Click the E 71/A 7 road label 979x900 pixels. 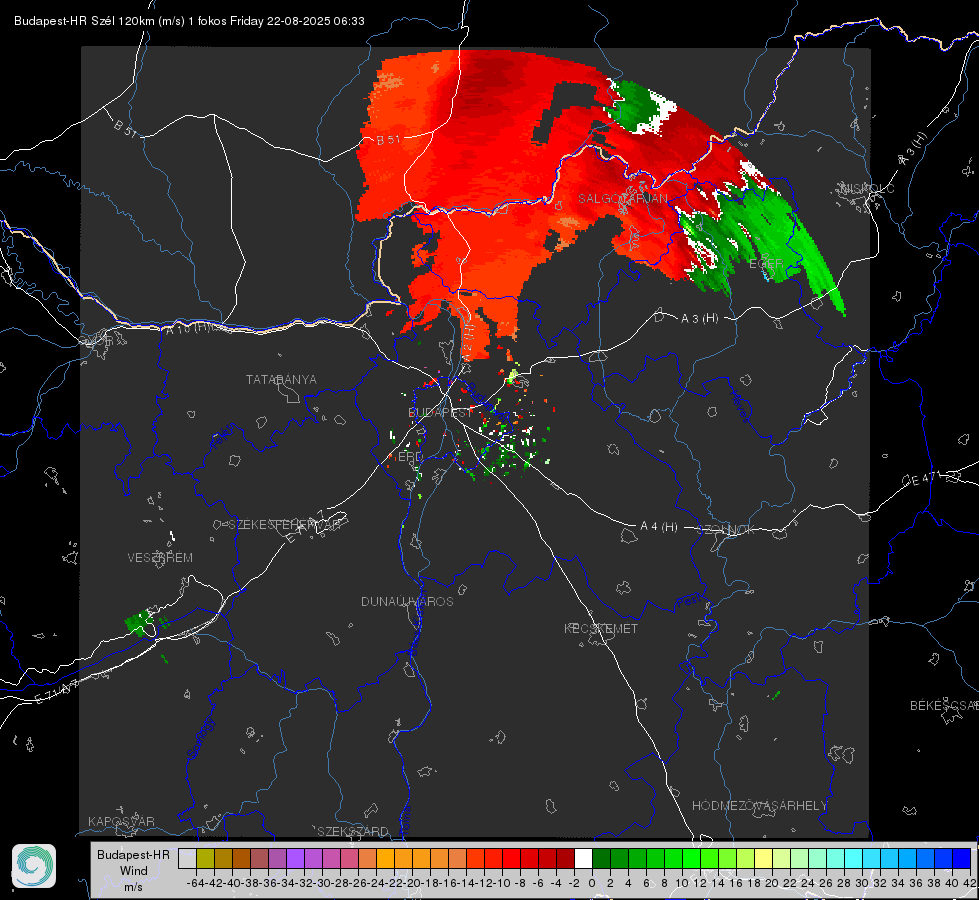click(x=57, y=691)
